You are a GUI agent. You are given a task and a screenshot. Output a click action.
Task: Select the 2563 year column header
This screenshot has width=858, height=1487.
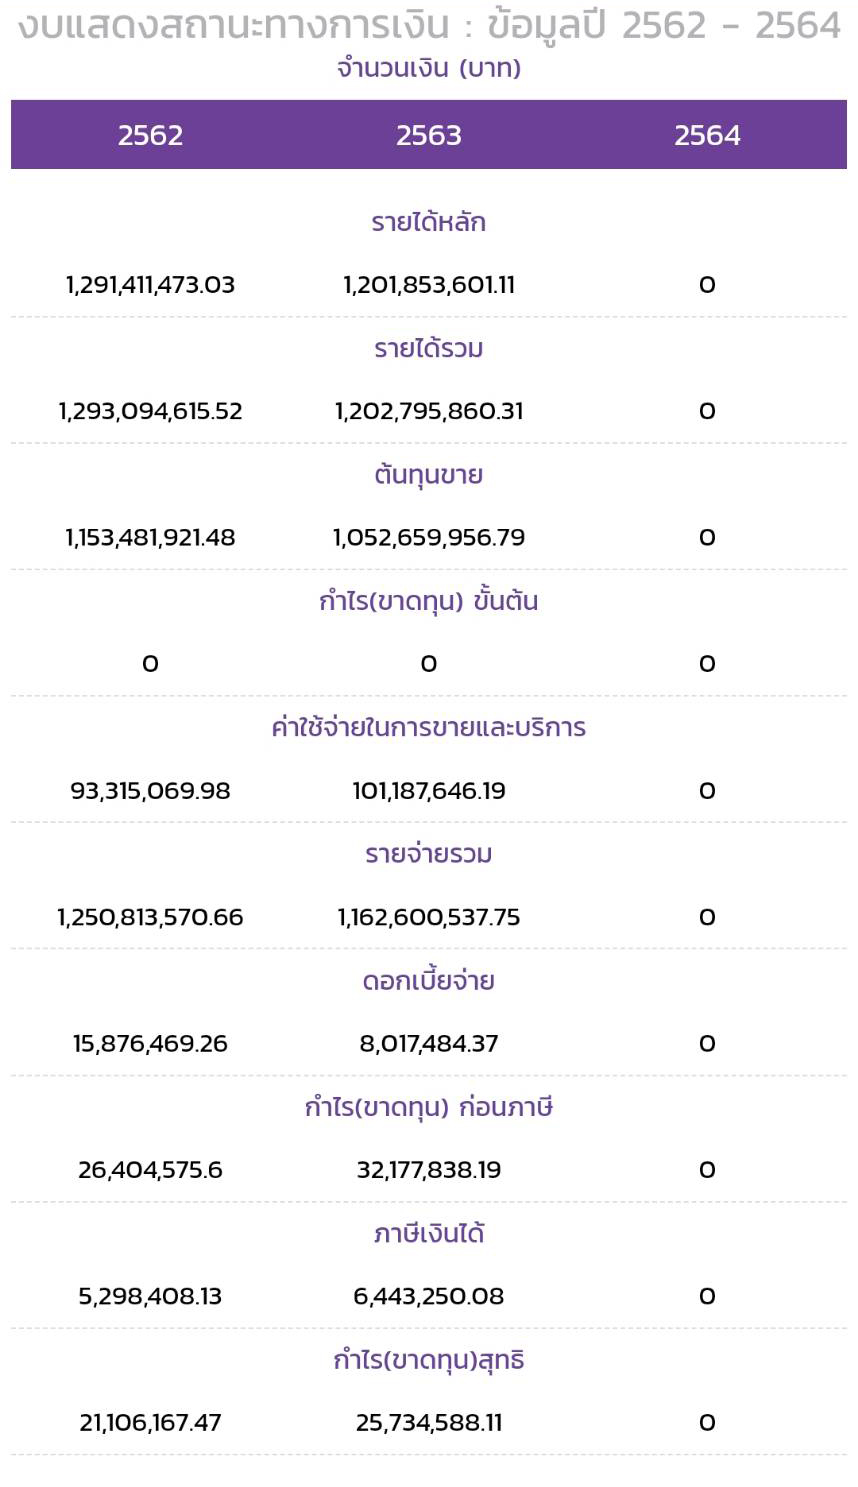[x=428, y=135]
